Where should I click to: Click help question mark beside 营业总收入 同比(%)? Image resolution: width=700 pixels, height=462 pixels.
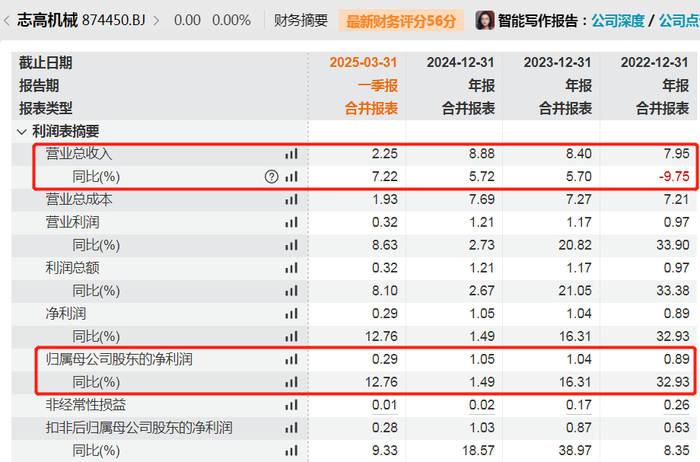[271, 177]
